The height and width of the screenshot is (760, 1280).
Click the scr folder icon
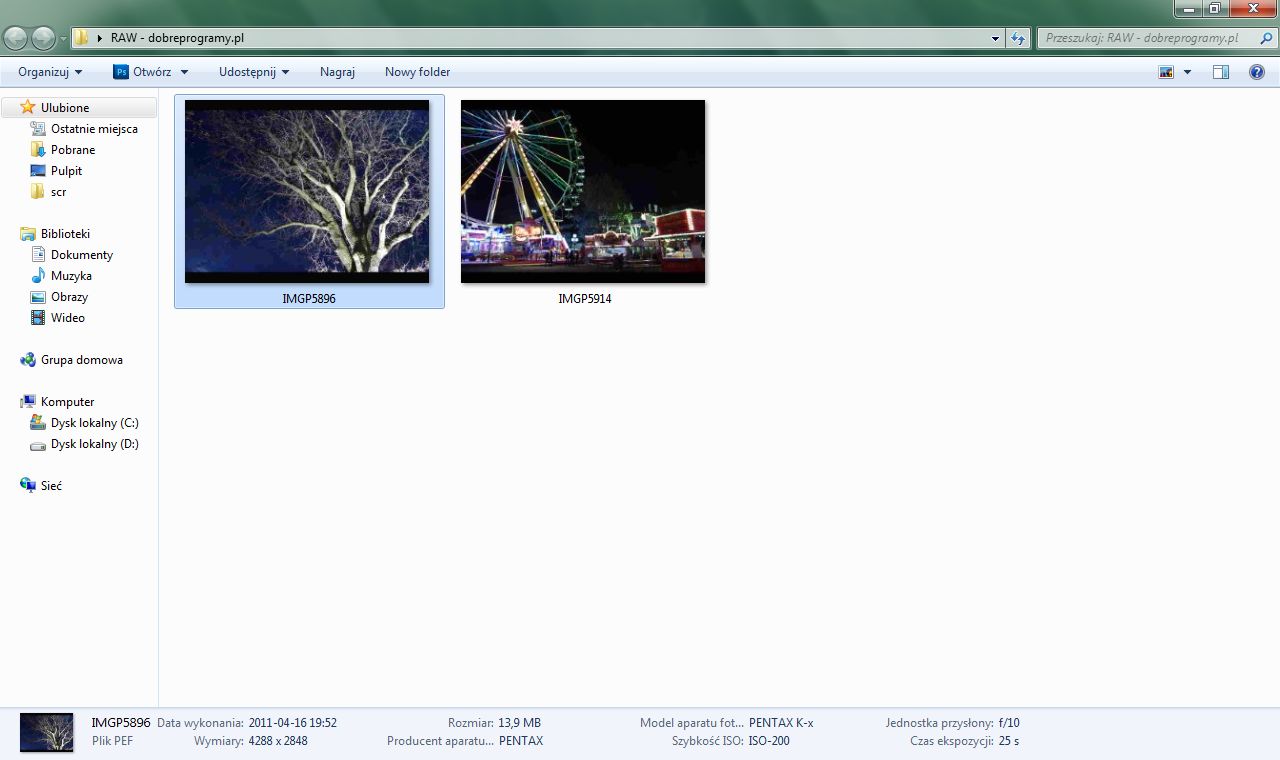[x=38, y=191]
